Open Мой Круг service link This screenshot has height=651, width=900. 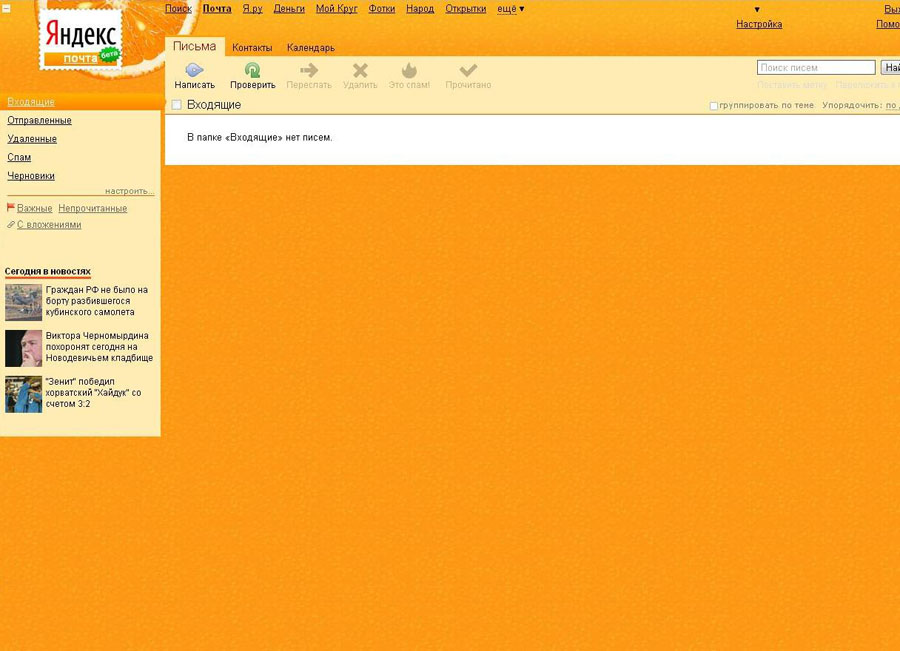coord(336,9)
